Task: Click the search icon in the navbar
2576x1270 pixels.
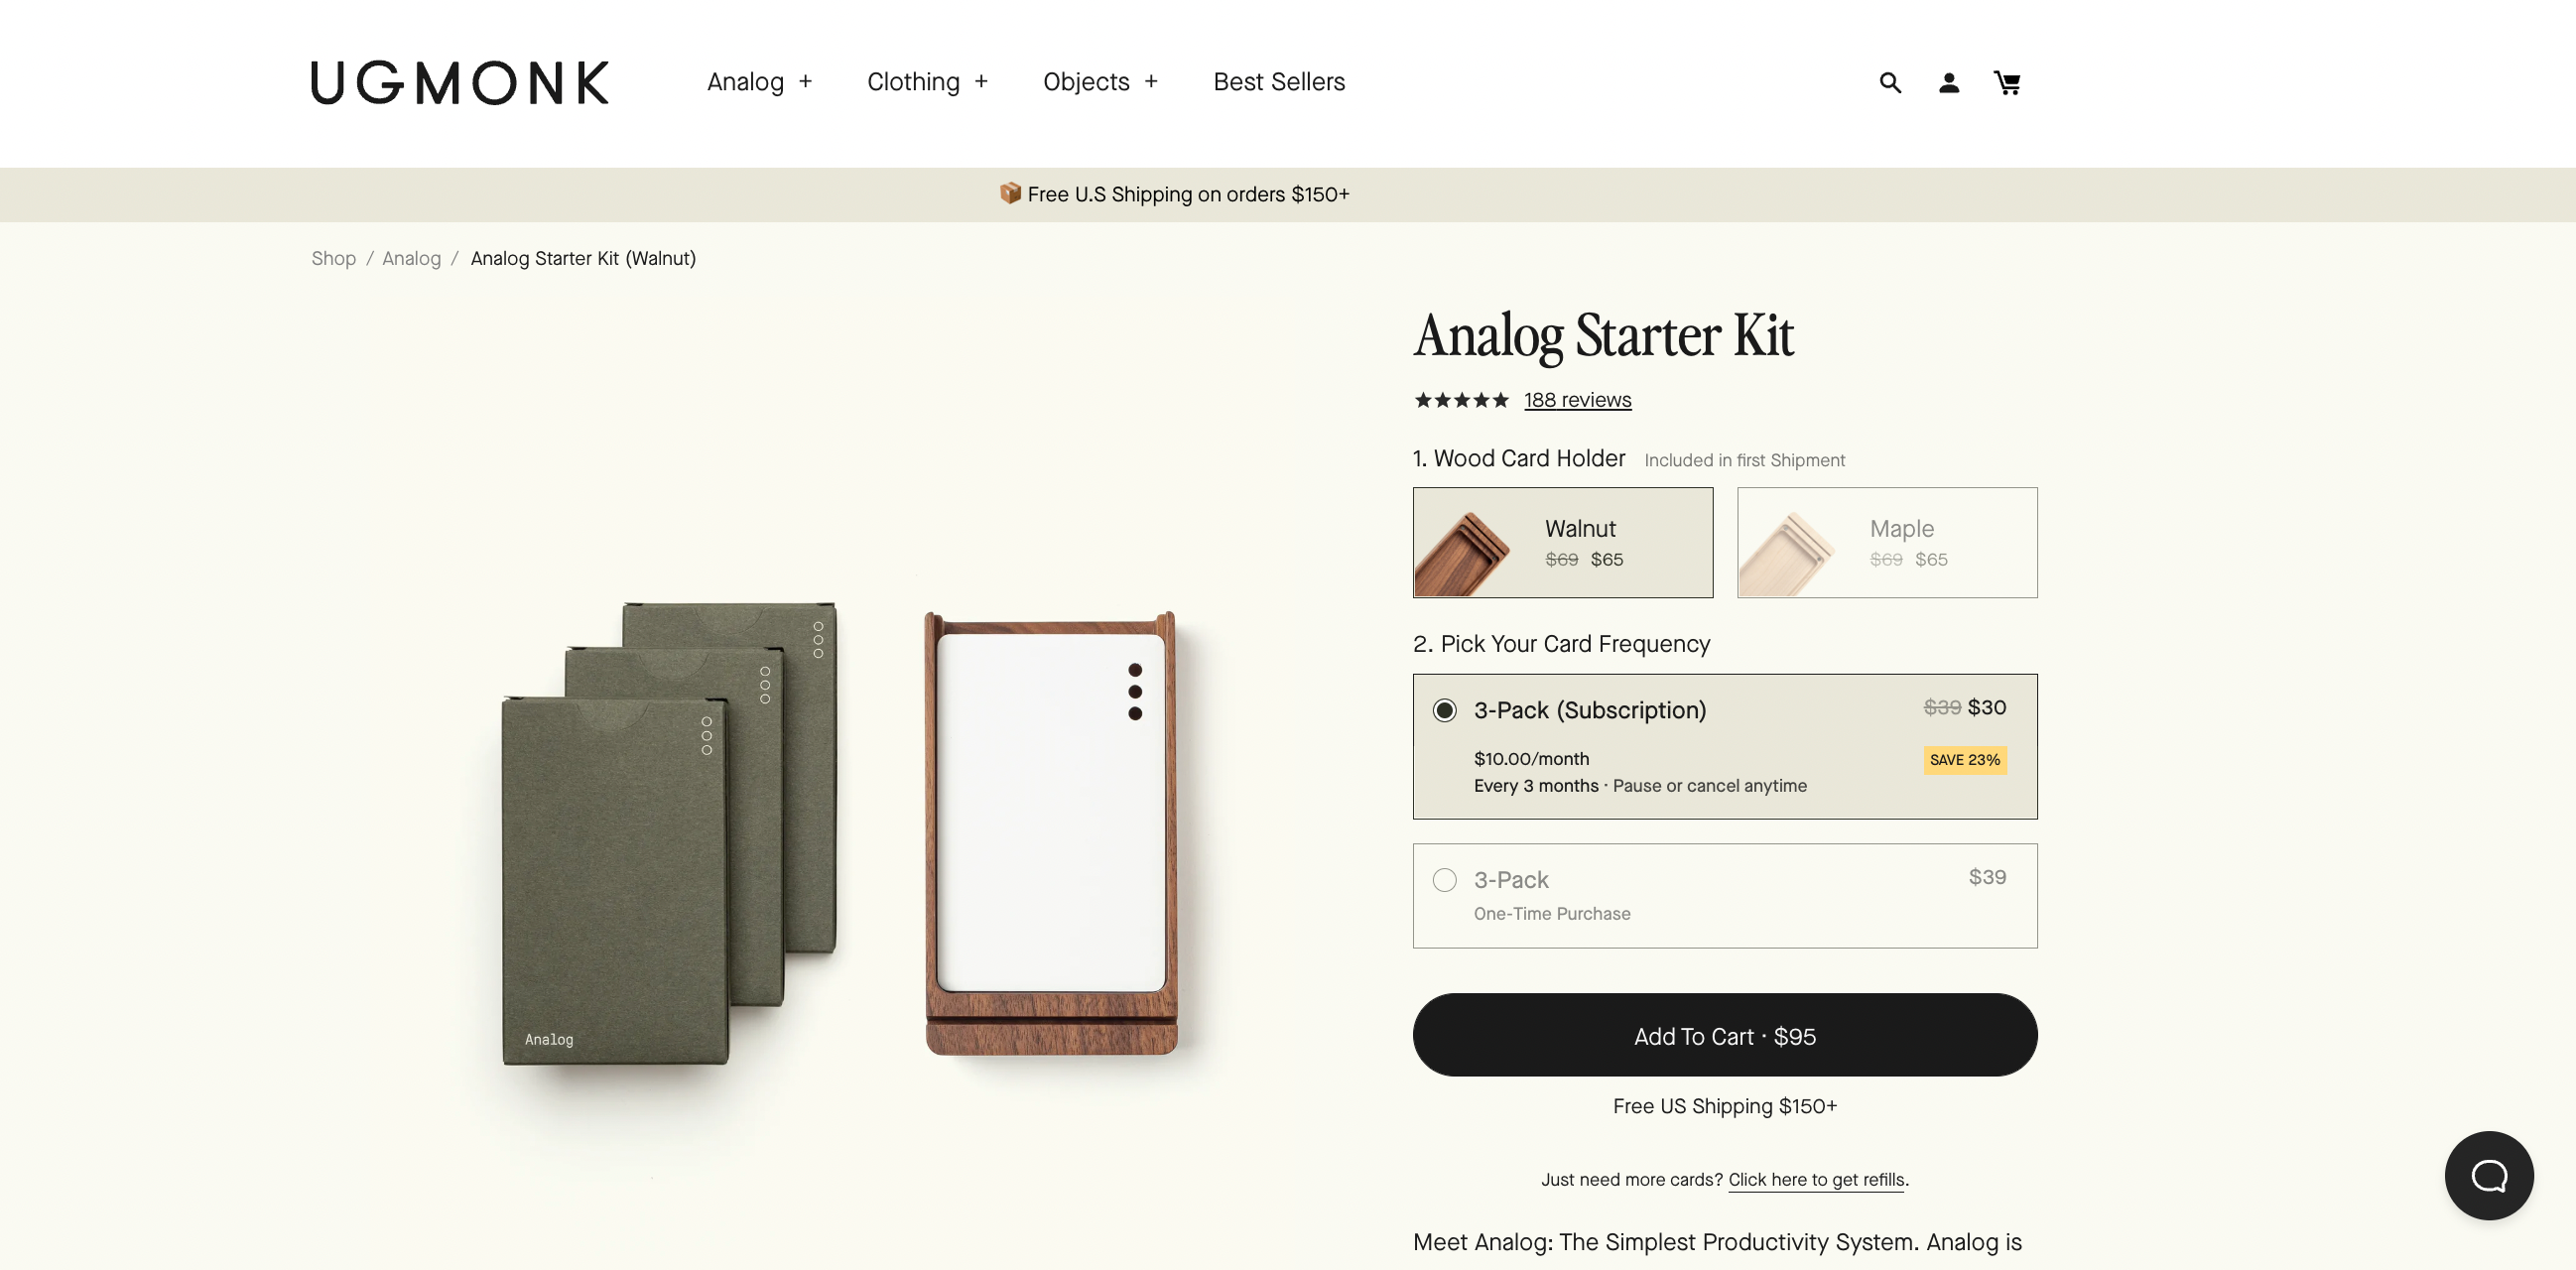Action: coord(1889,80)
